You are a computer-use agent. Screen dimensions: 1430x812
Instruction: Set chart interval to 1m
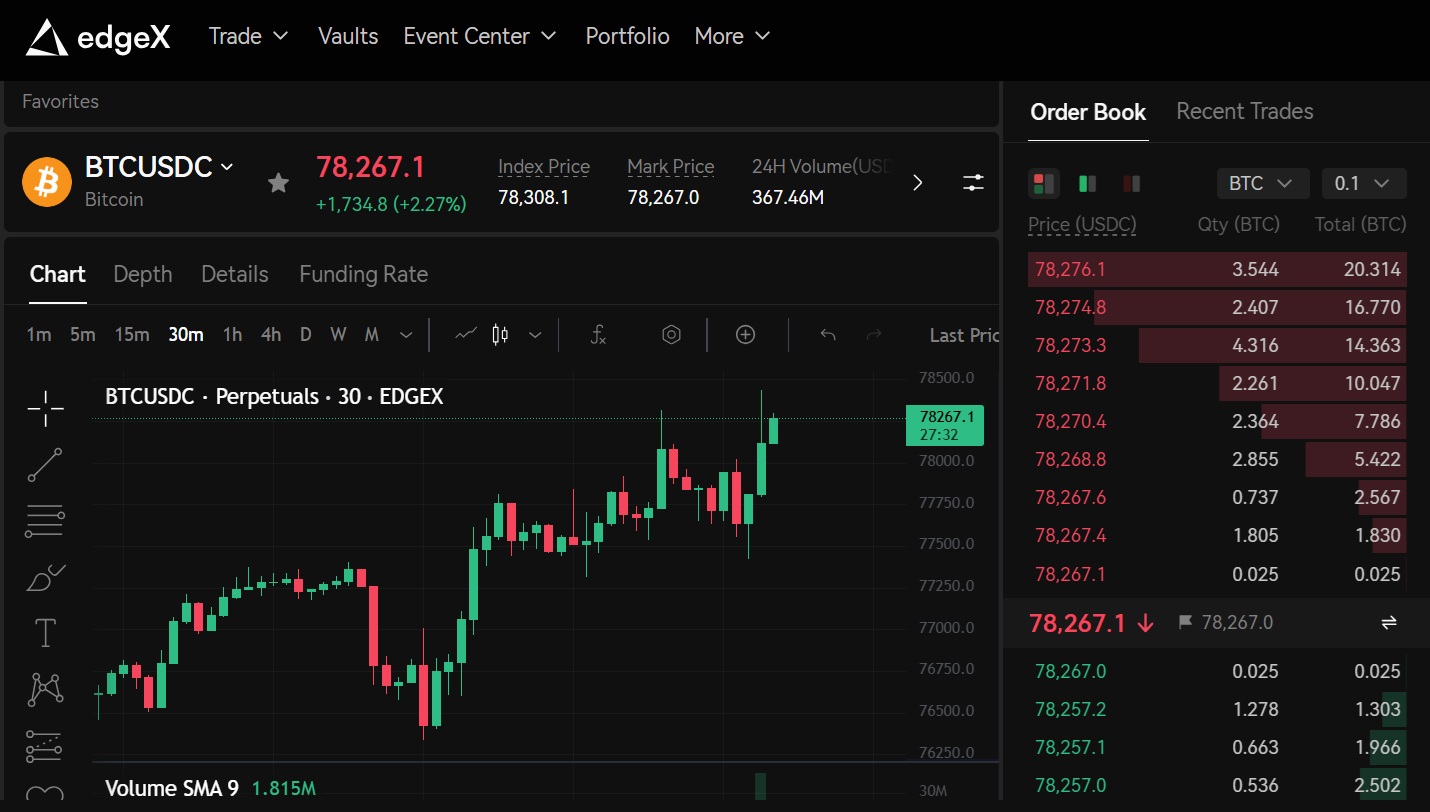click(x=39, y=335)
